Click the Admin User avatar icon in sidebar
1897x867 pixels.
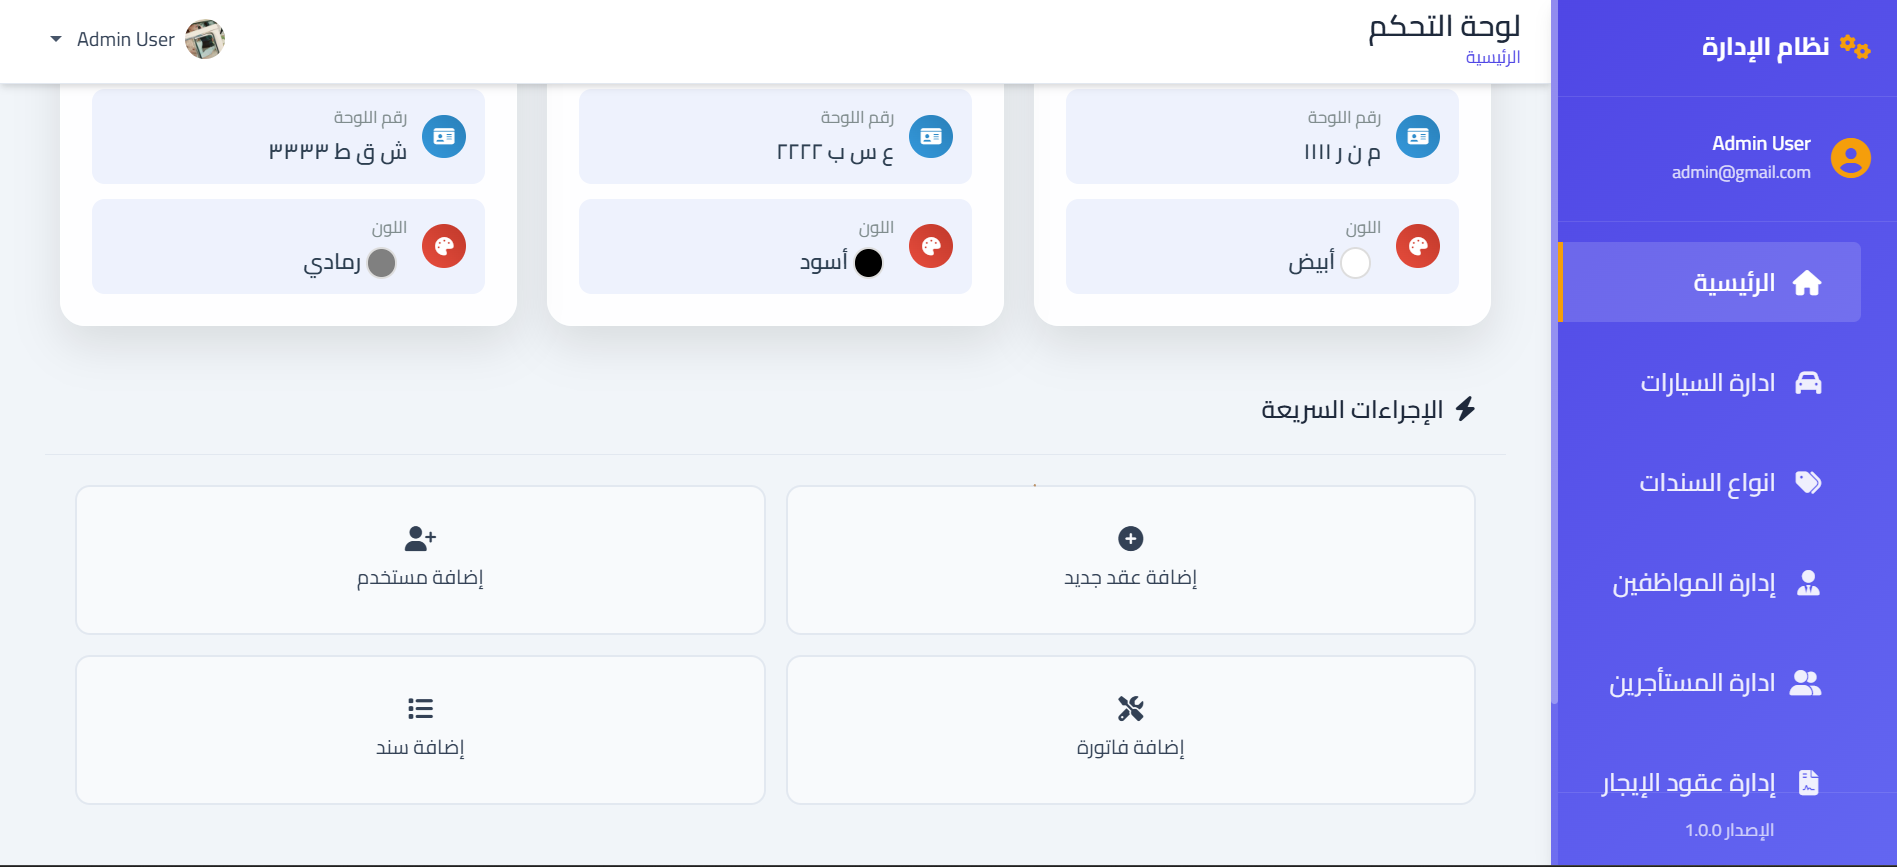click(x=1849, y=157)
